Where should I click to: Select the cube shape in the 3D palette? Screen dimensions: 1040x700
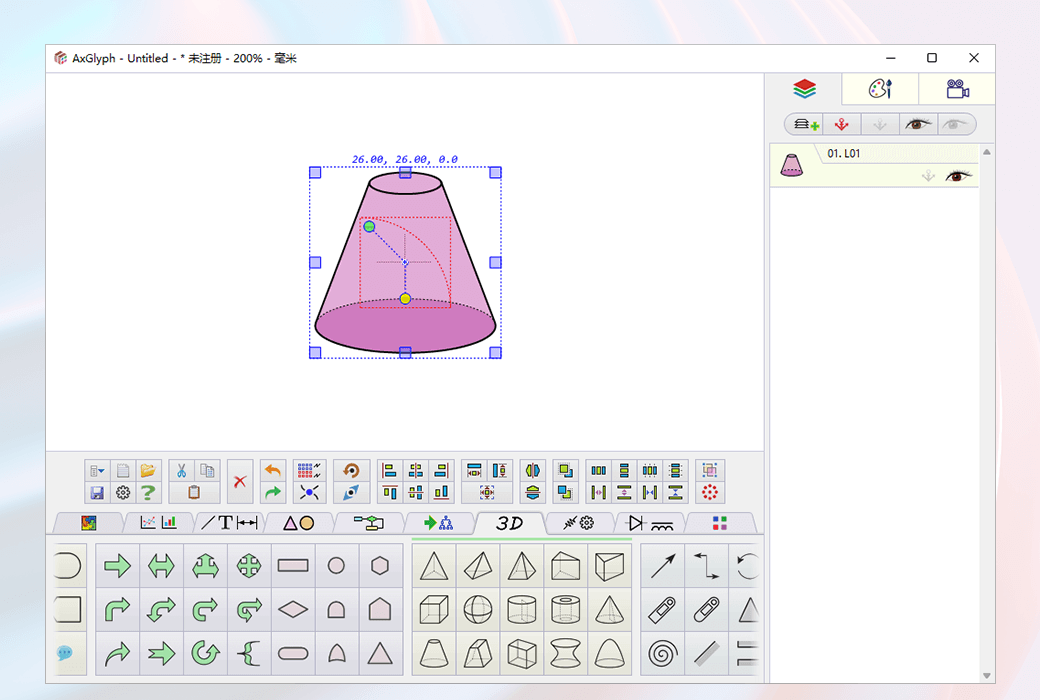click(x=432, y=610)
